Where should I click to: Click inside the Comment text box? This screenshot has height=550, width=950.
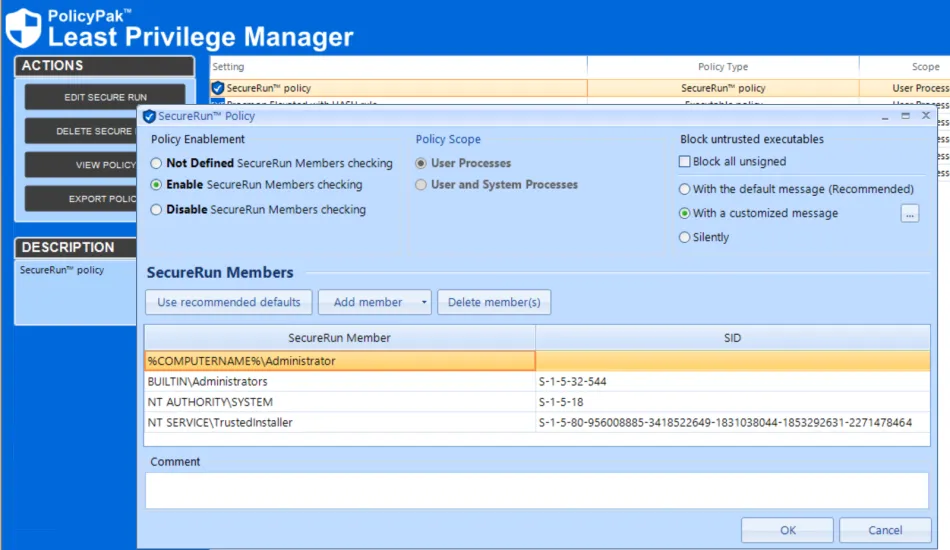(x=536, y=490)
